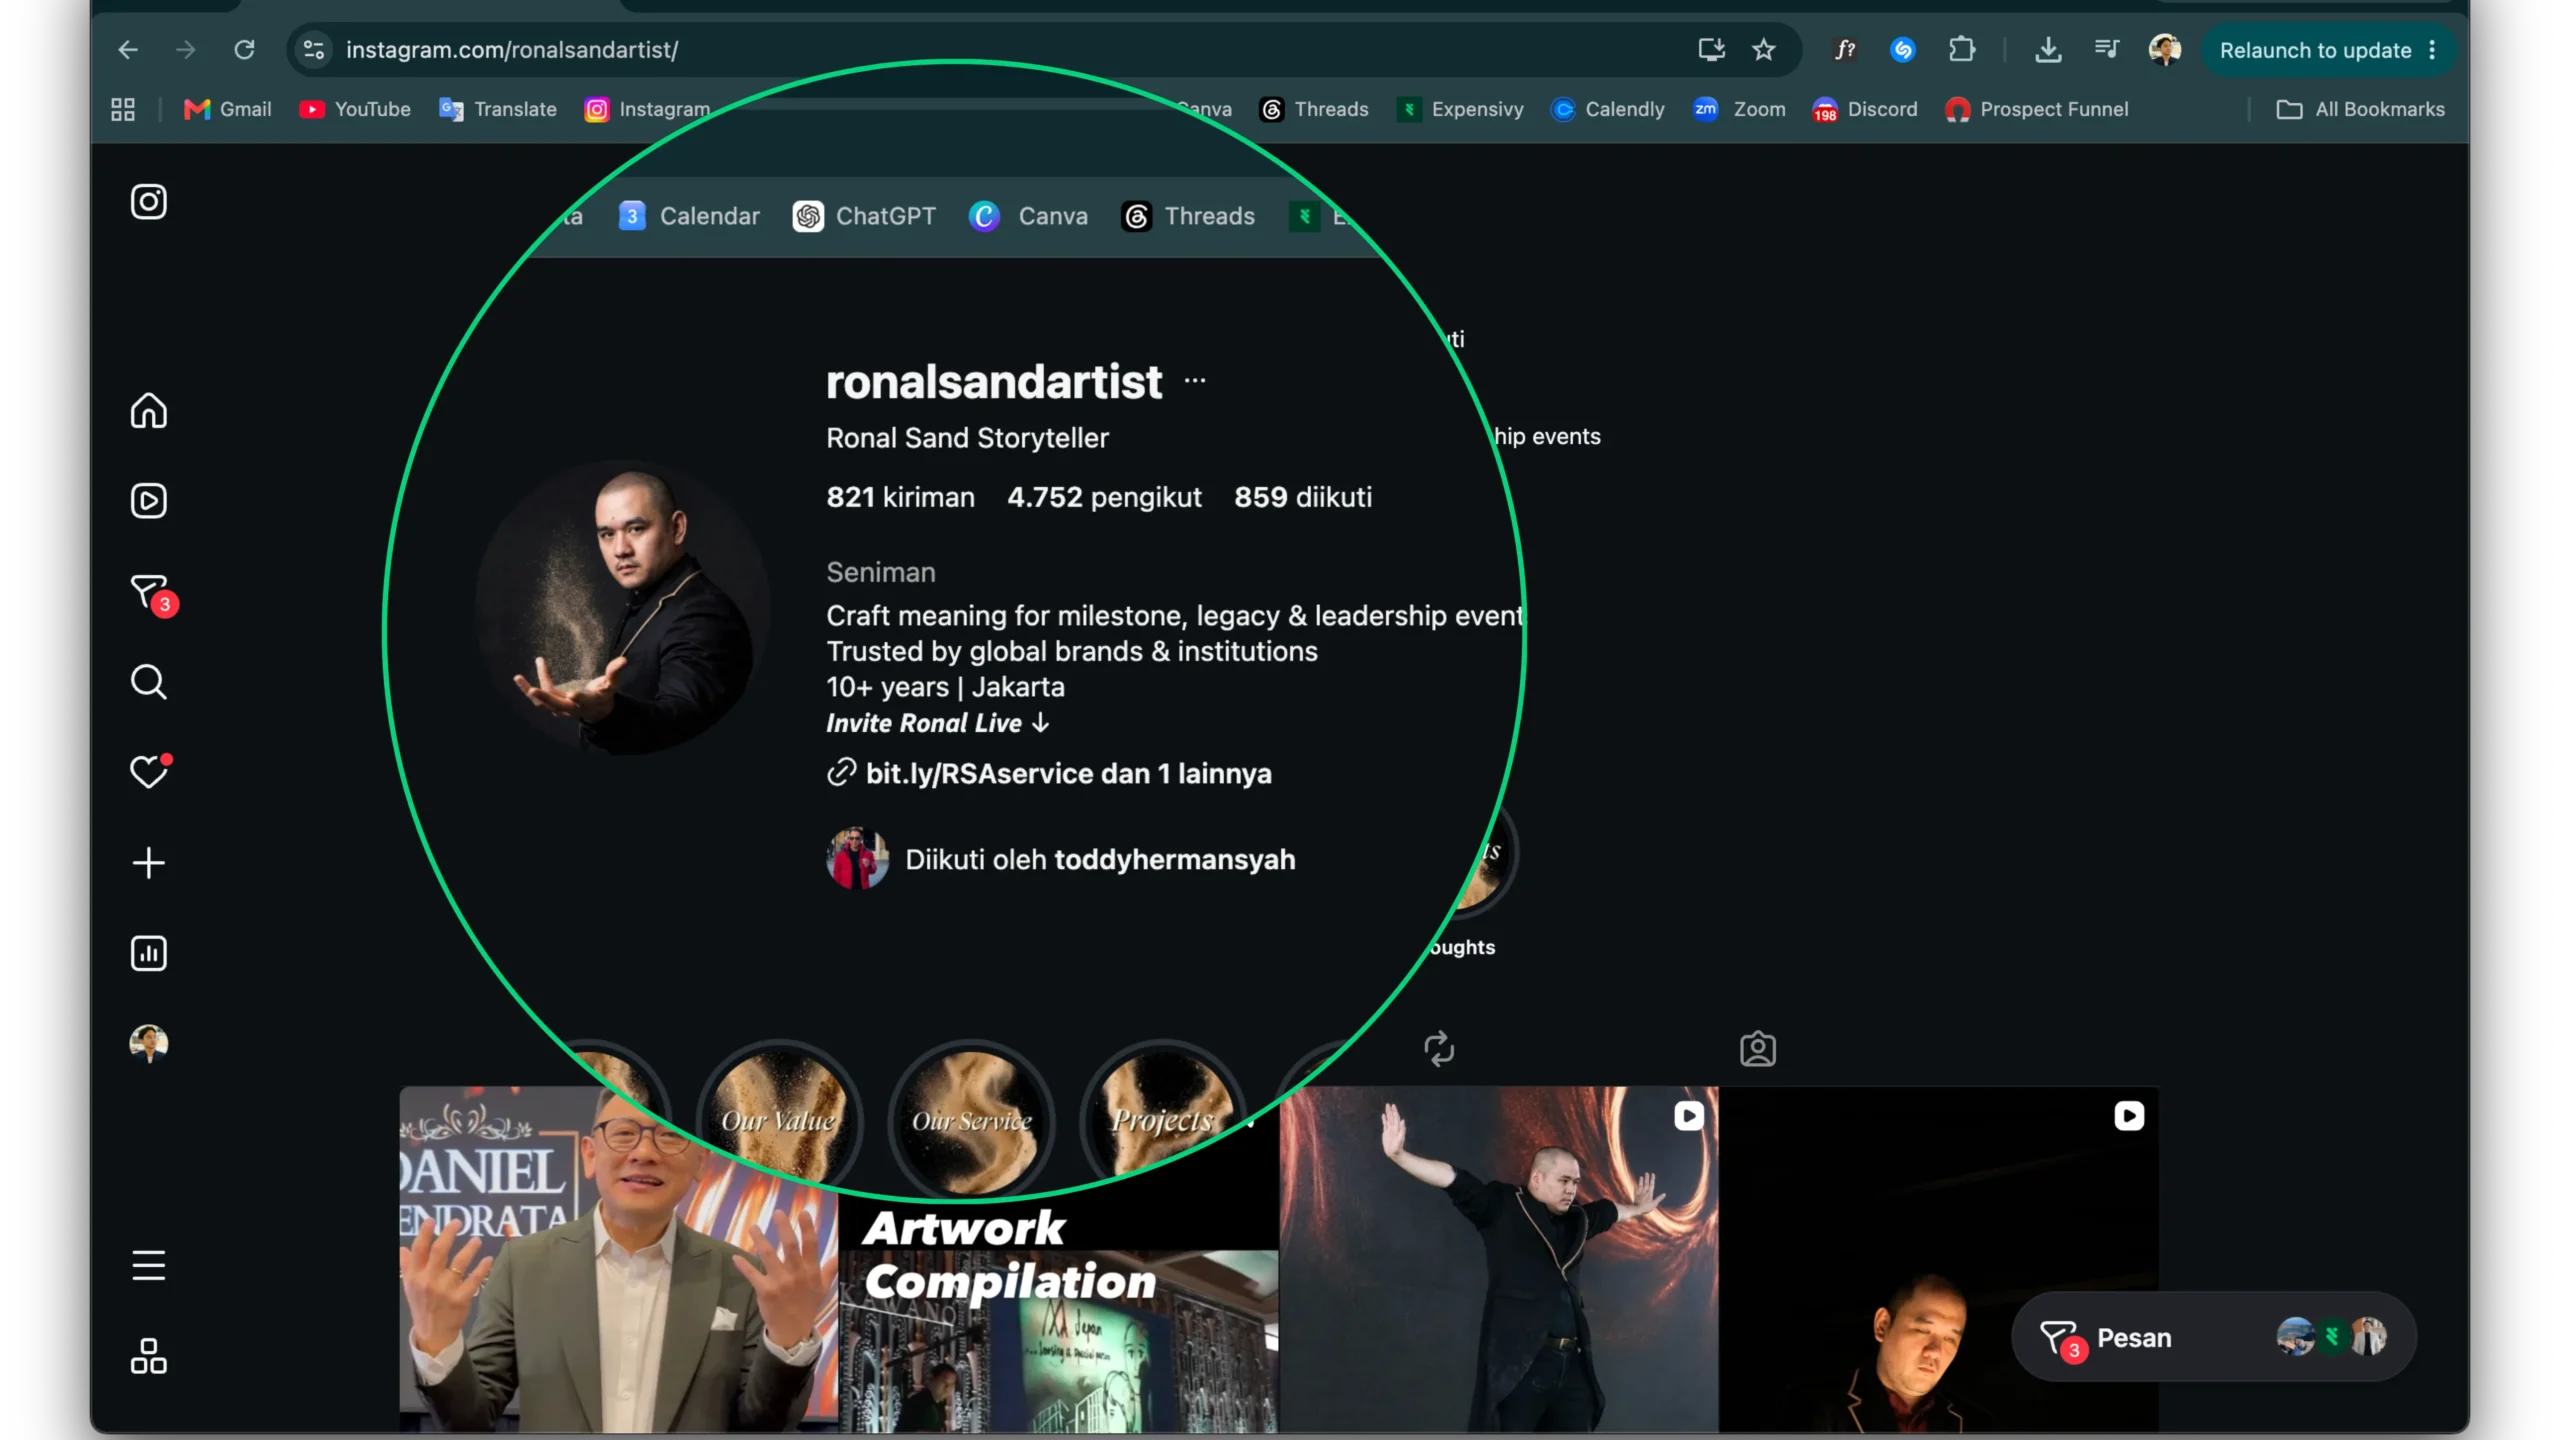View the 4.752 pengikut followers list

tap(1104, 497)
